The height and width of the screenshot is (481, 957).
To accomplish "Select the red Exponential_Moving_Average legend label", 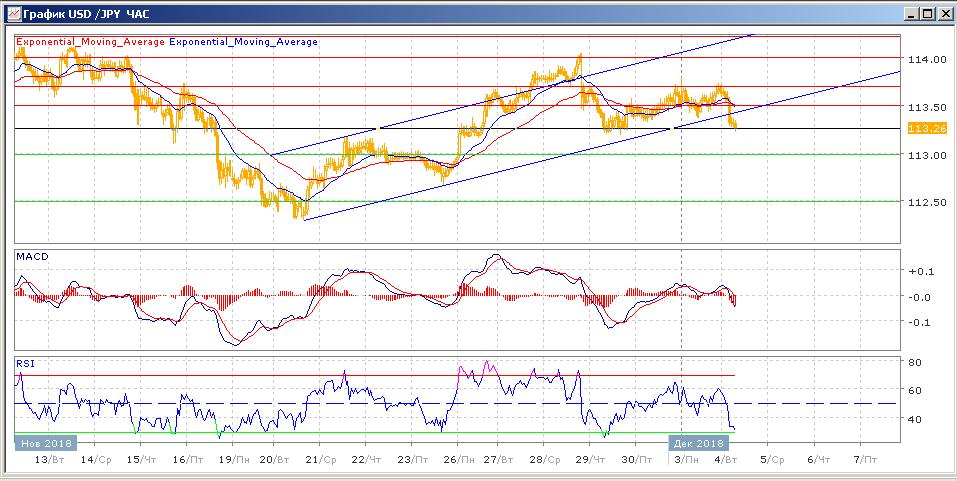I will coord(90,42).
